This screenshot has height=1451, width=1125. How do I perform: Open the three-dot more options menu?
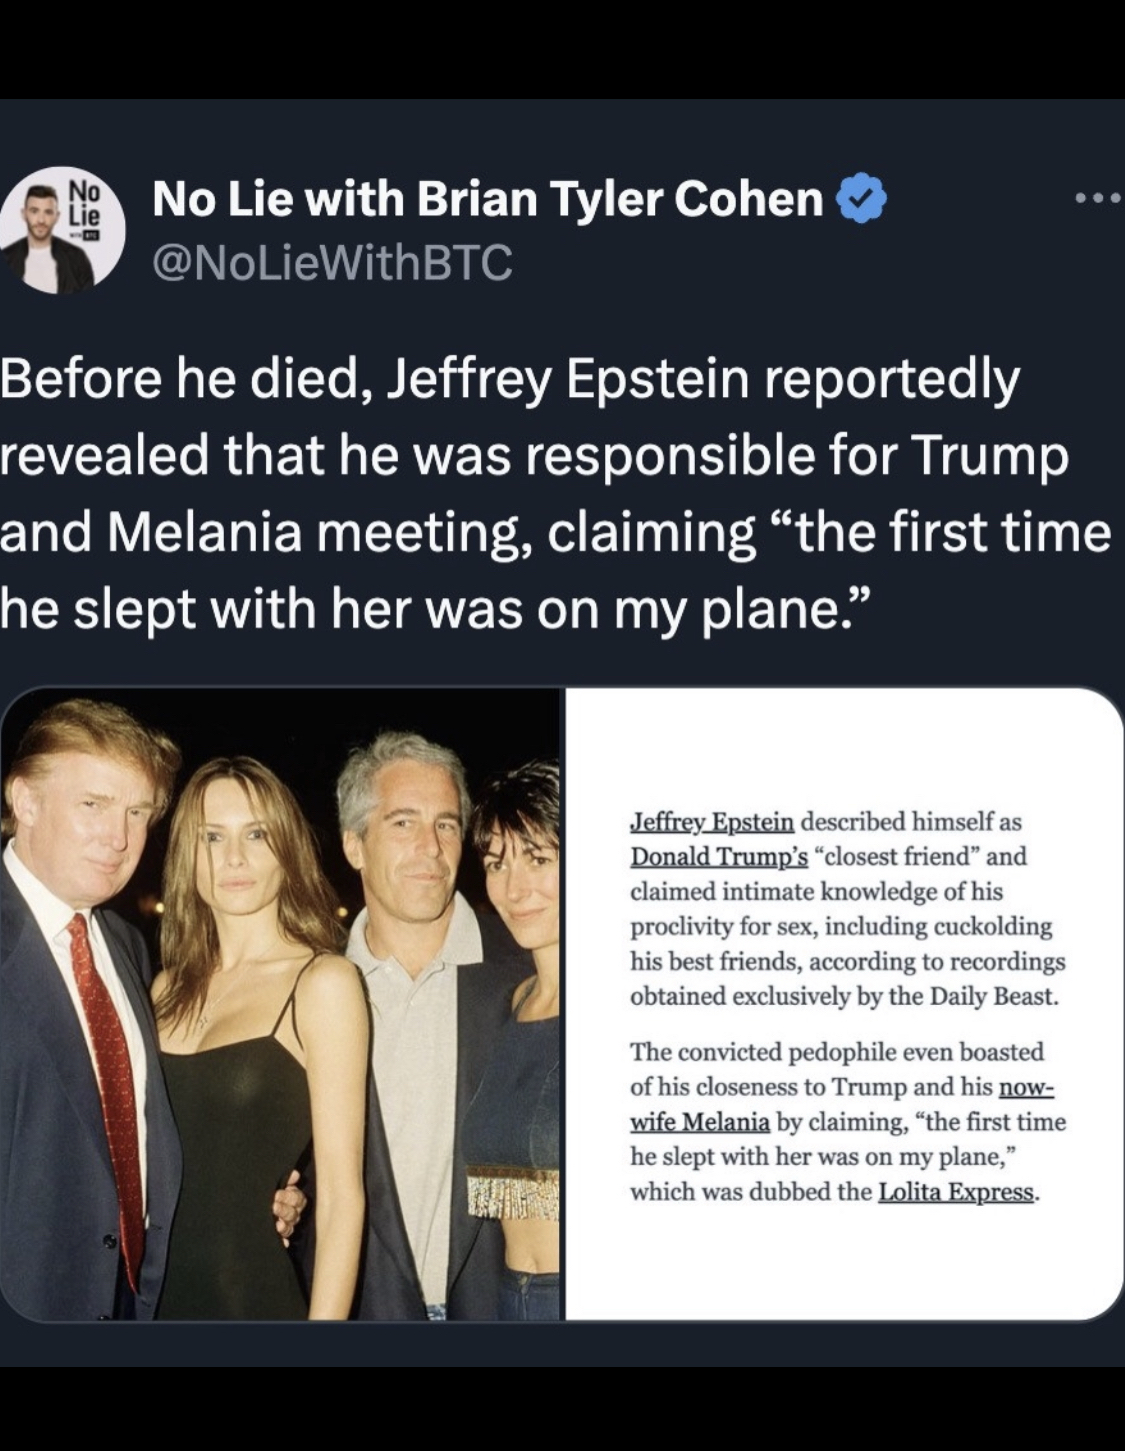[x=1097, y=198]
